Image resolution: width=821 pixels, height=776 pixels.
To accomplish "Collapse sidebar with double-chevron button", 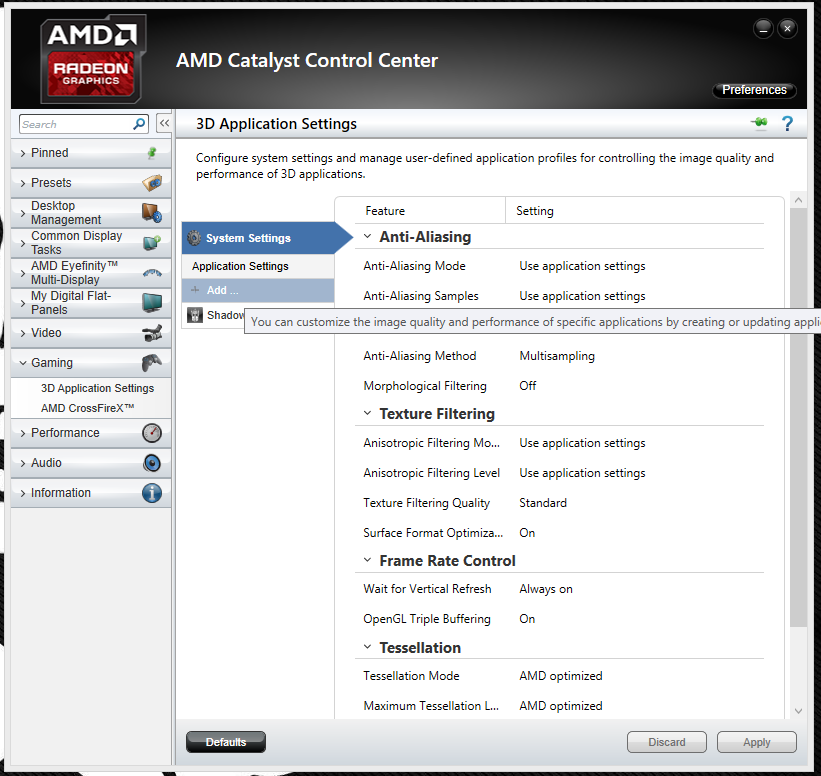I will pyautogui.click(x=164, y=124).
